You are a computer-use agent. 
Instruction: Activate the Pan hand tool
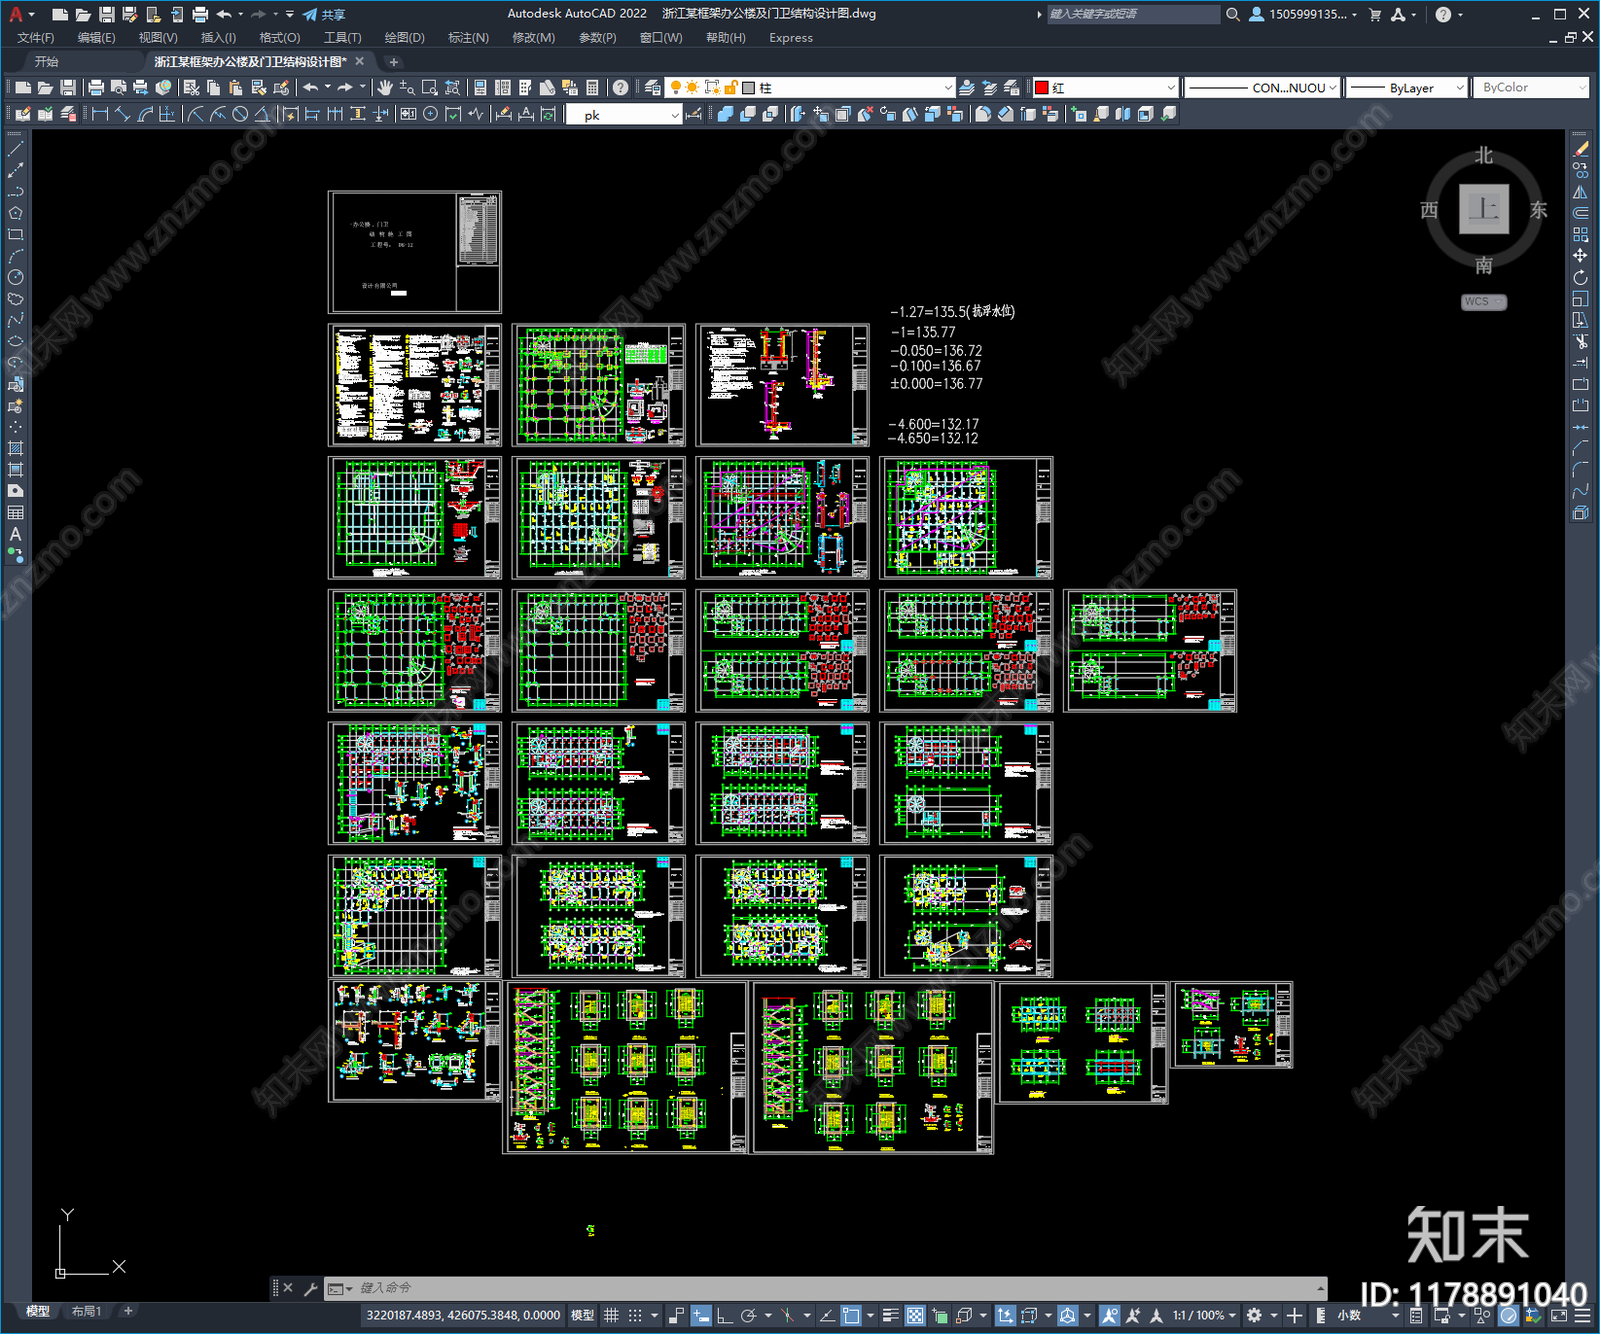[385, 88]
